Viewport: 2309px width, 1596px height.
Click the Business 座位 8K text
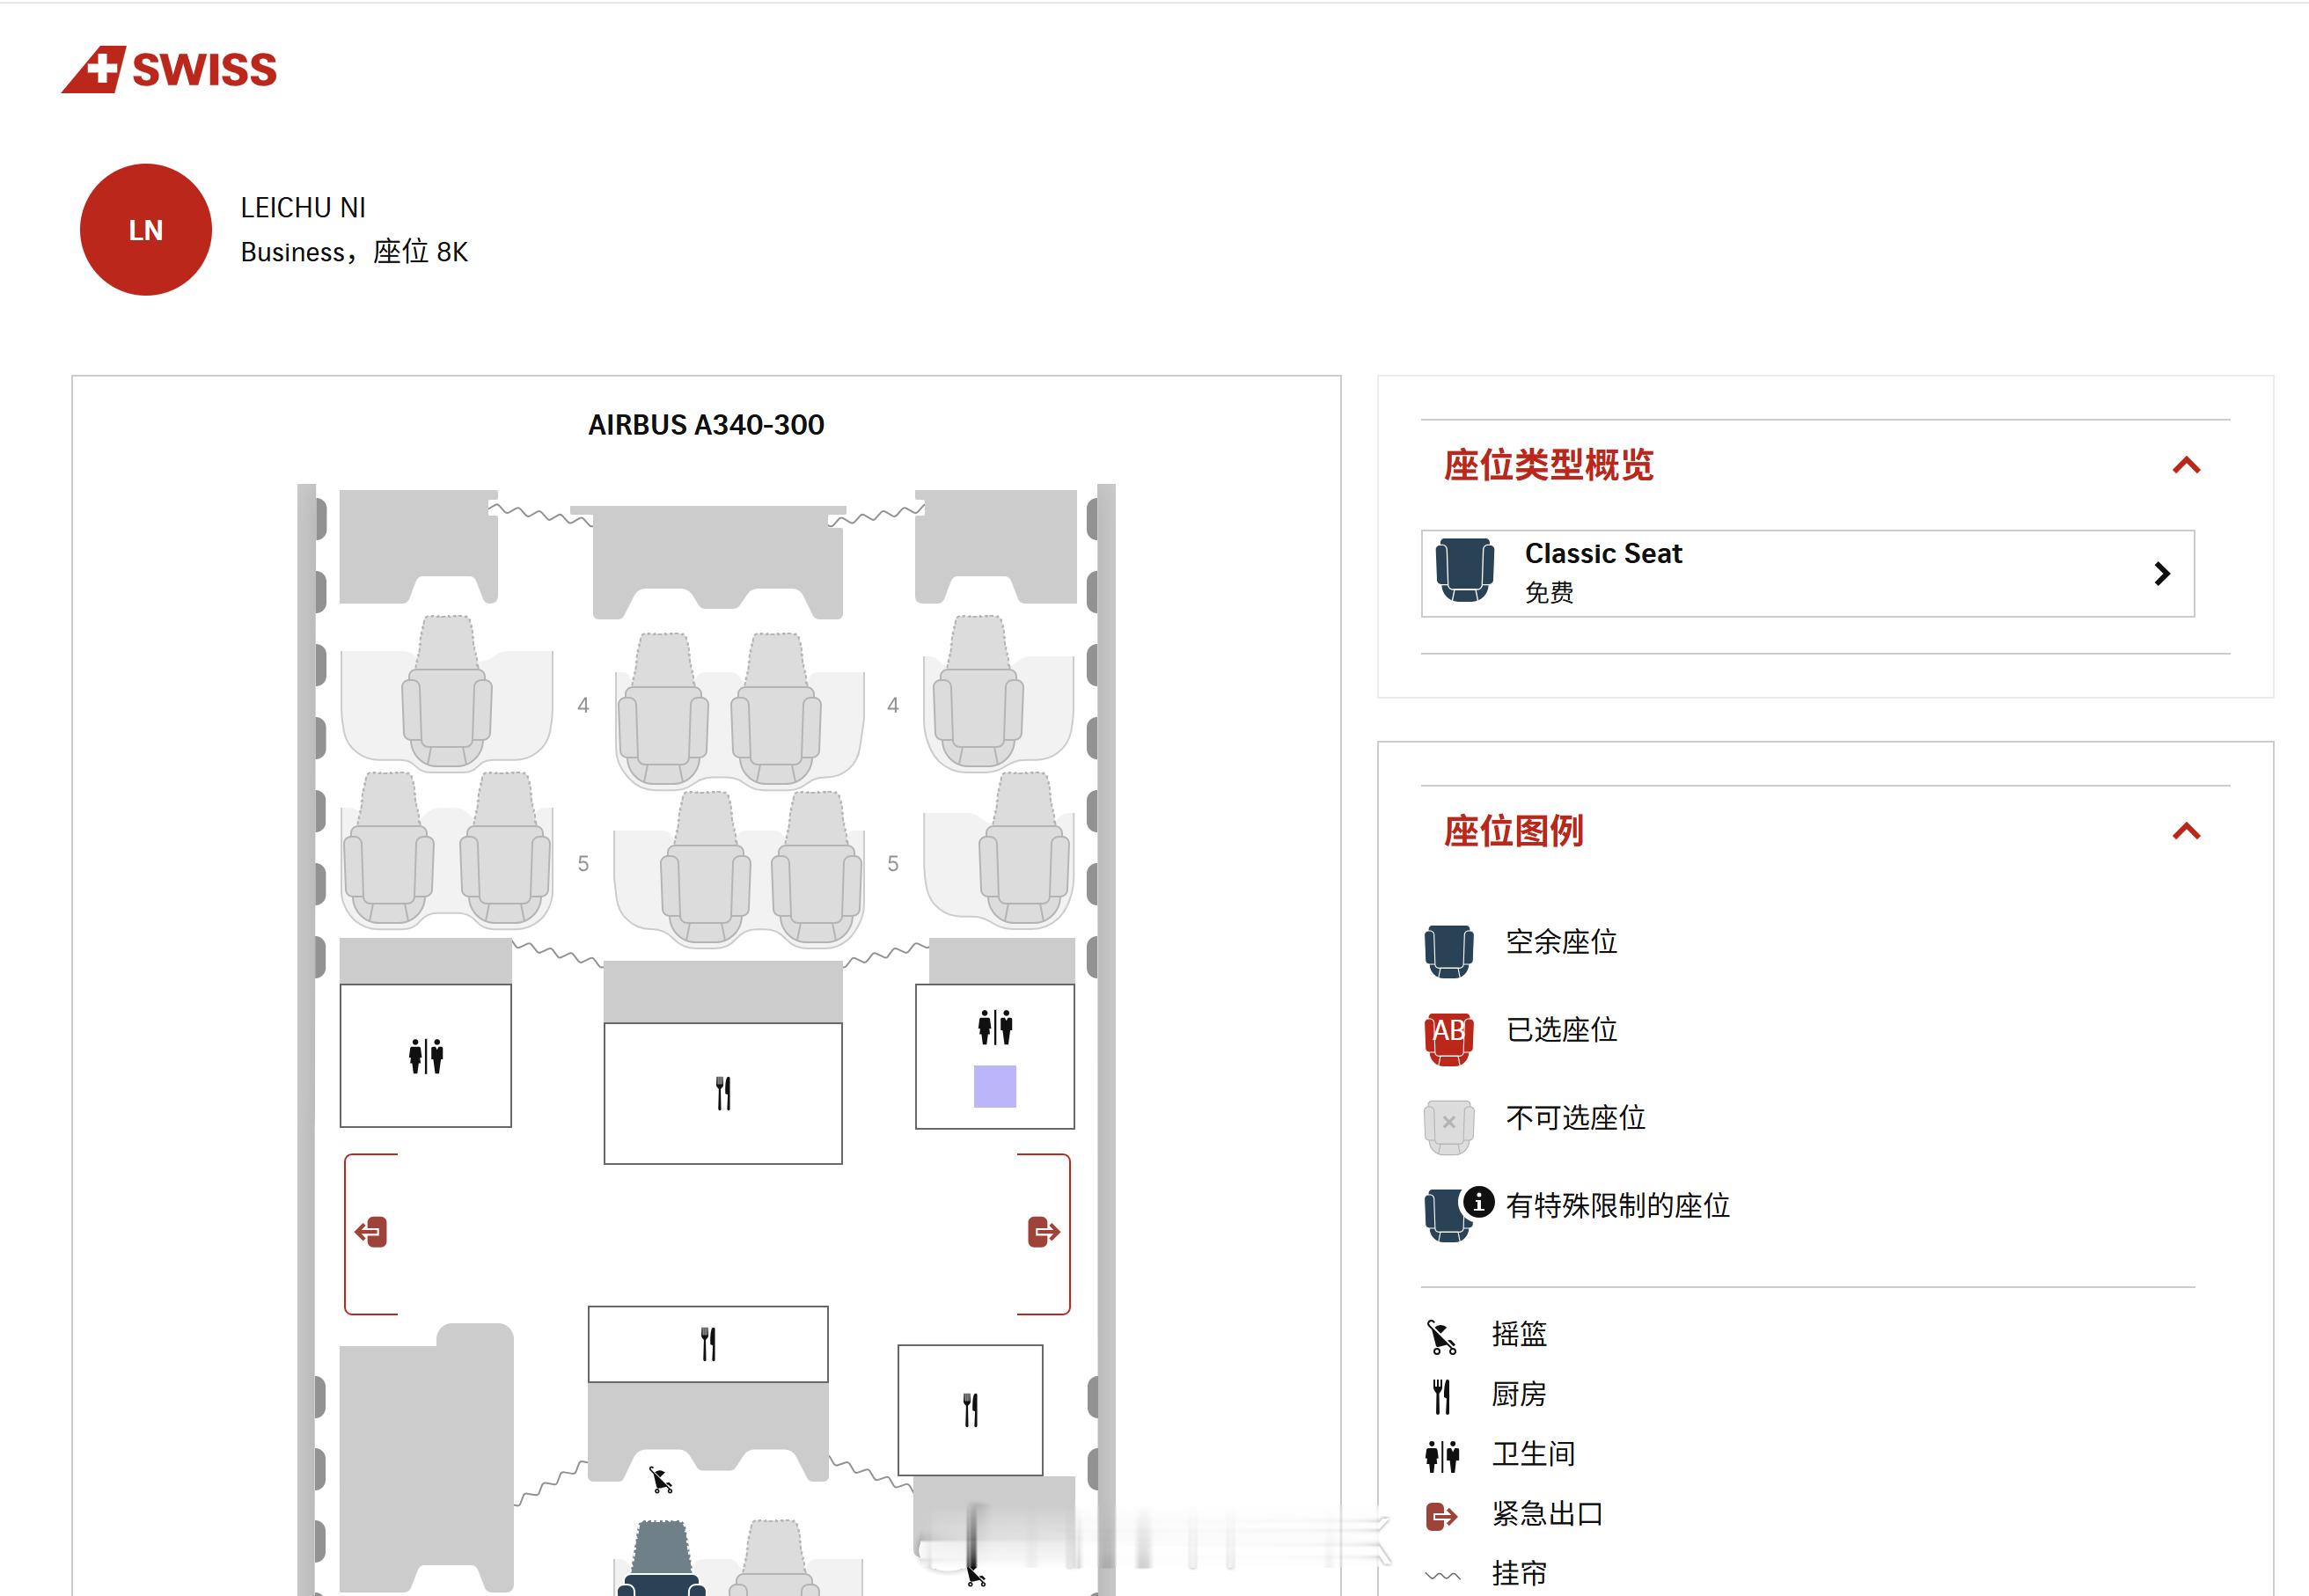(354, 252)
